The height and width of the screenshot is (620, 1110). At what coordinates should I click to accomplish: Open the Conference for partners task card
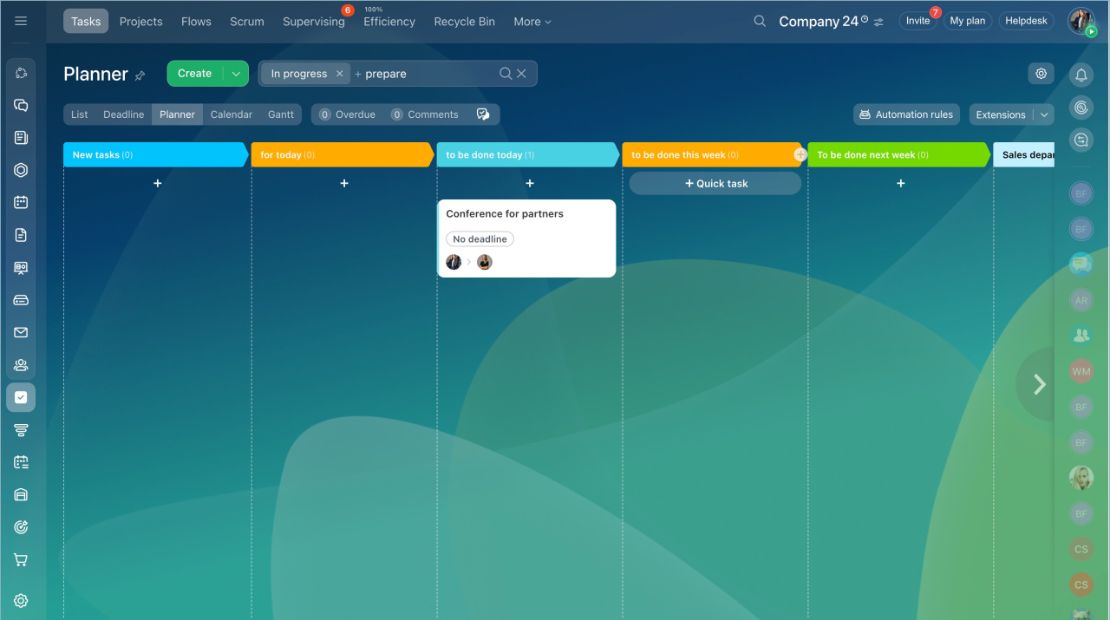point(527,239)
